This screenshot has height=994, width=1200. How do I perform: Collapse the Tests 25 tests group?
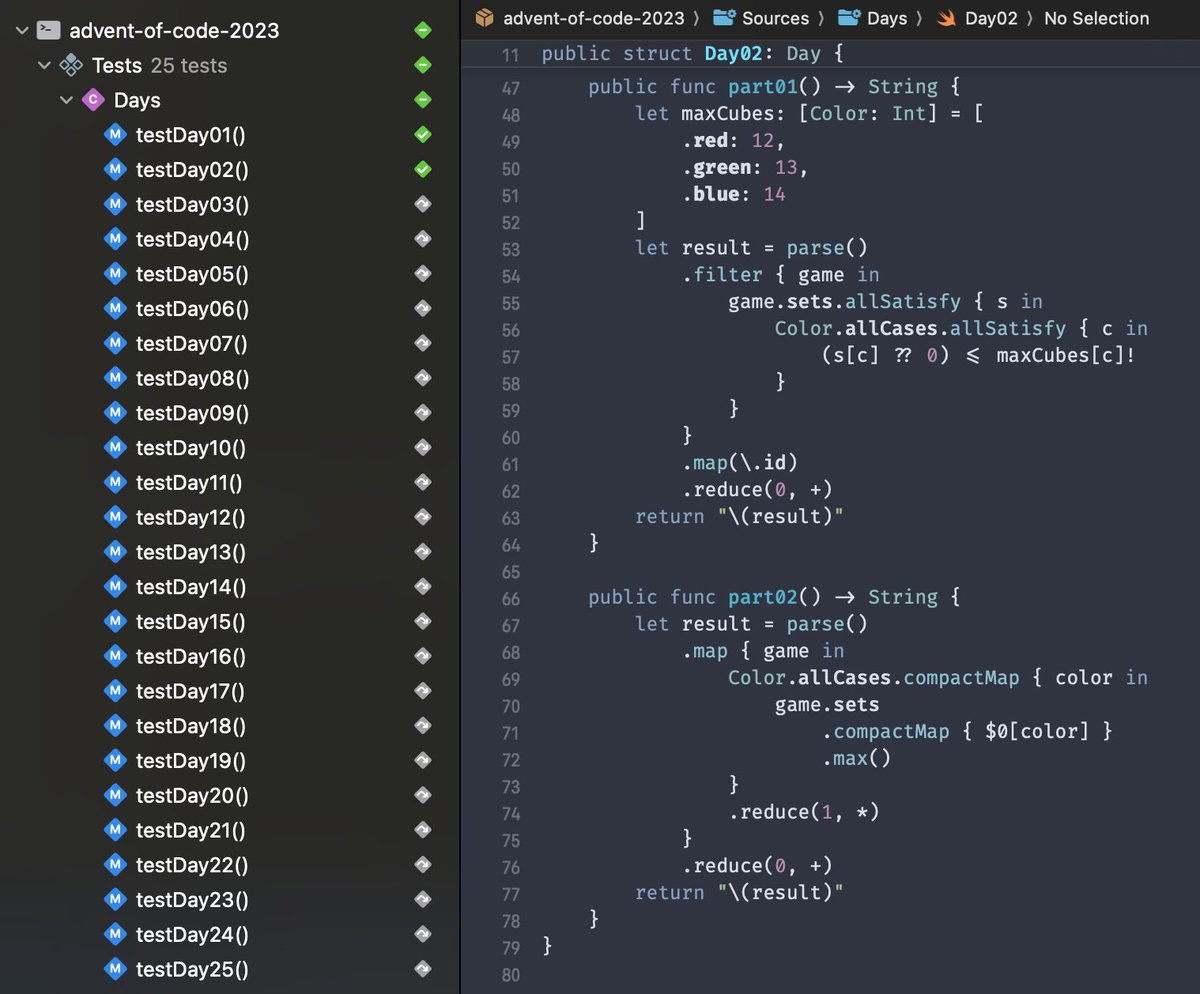click(44, 66)
